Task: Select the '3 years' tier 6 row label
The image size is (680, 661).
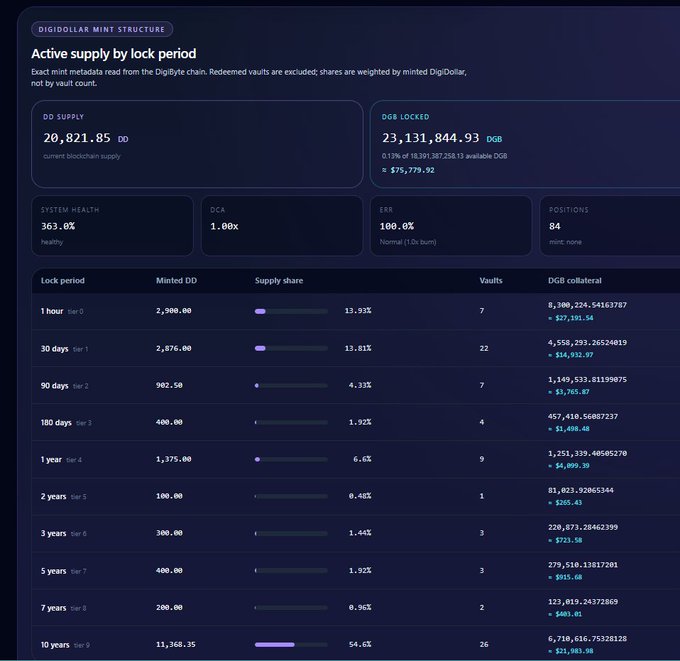Action: [x=53, y=533]
